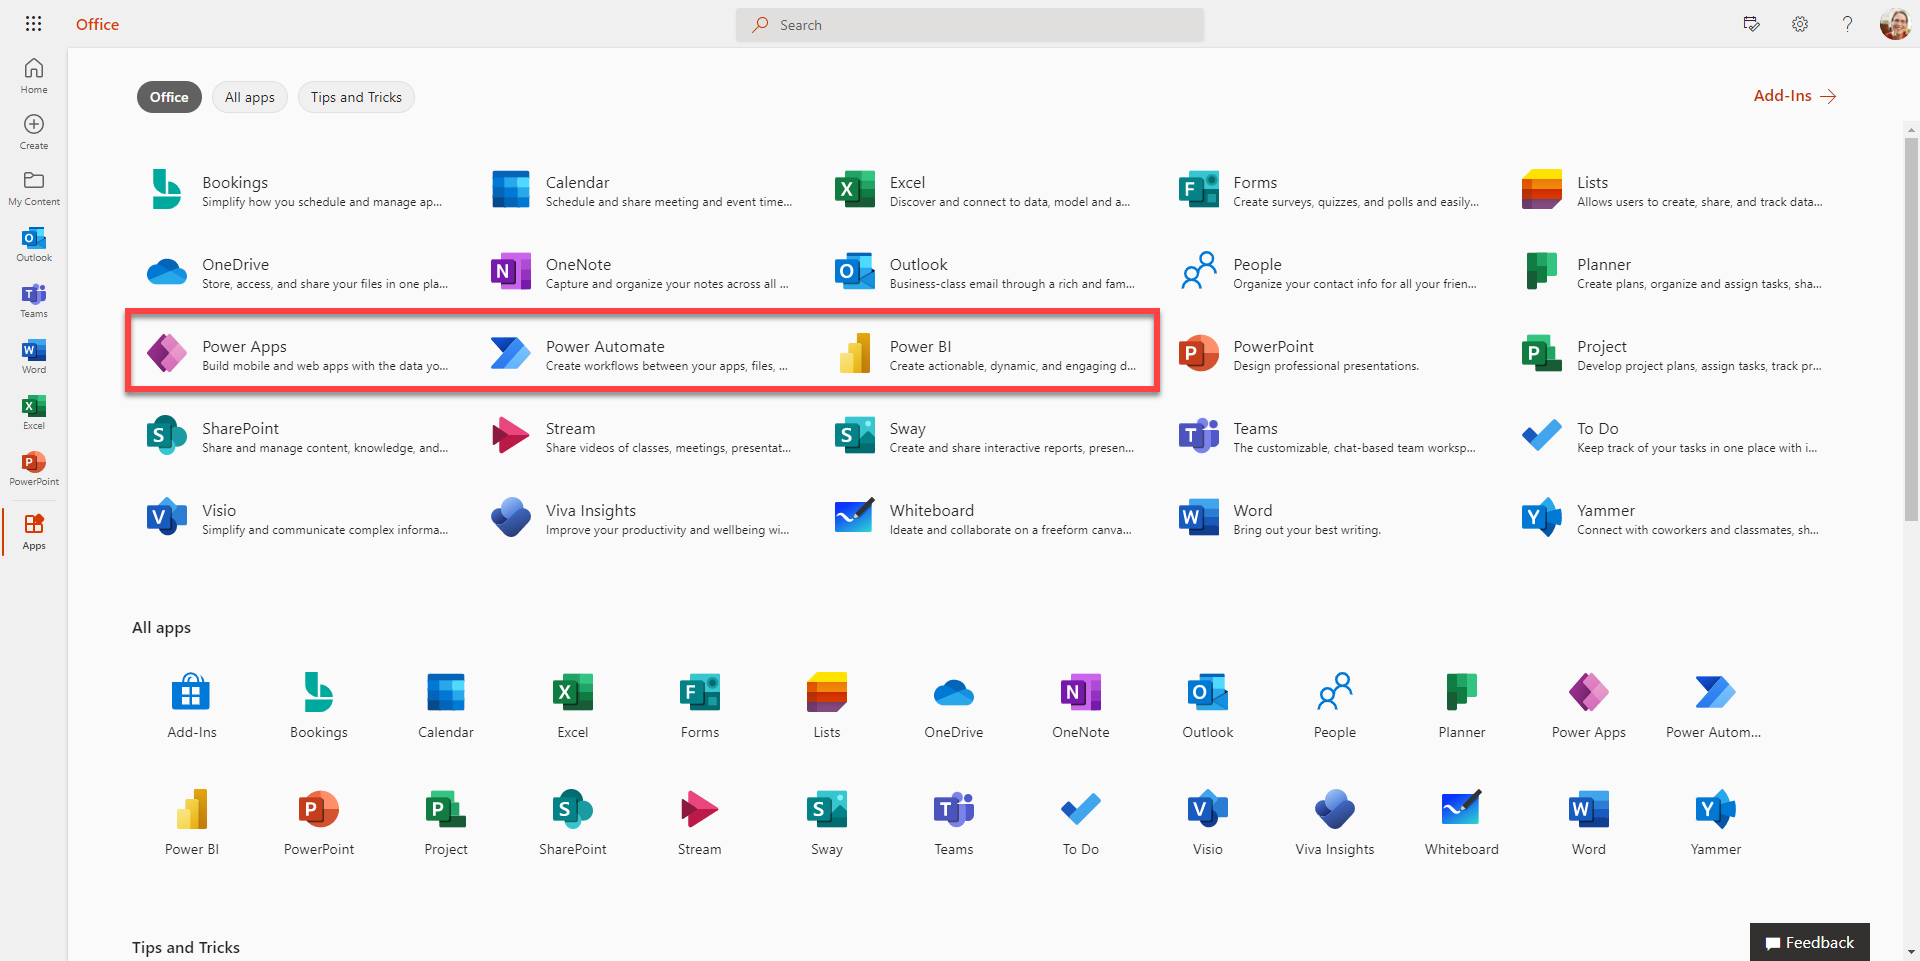Open the Bookings app card

pos(296,190)
